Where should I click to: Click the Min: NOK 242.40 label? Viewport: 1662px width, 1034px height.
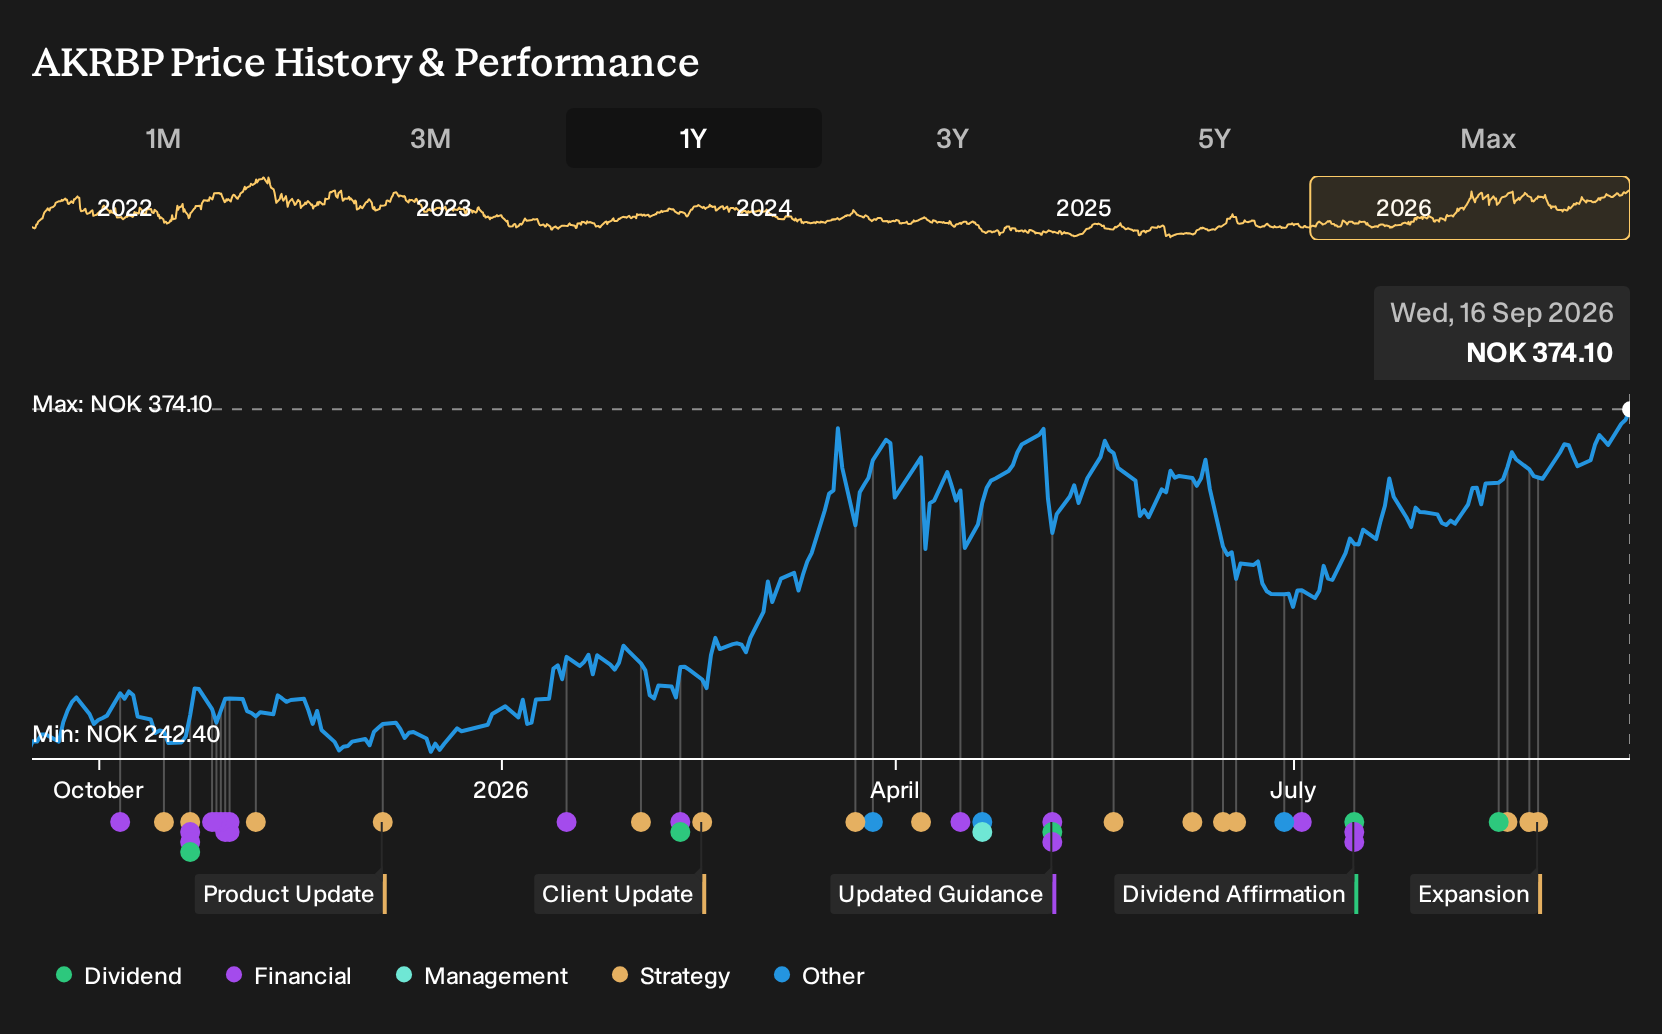click(x=126, y=734)
